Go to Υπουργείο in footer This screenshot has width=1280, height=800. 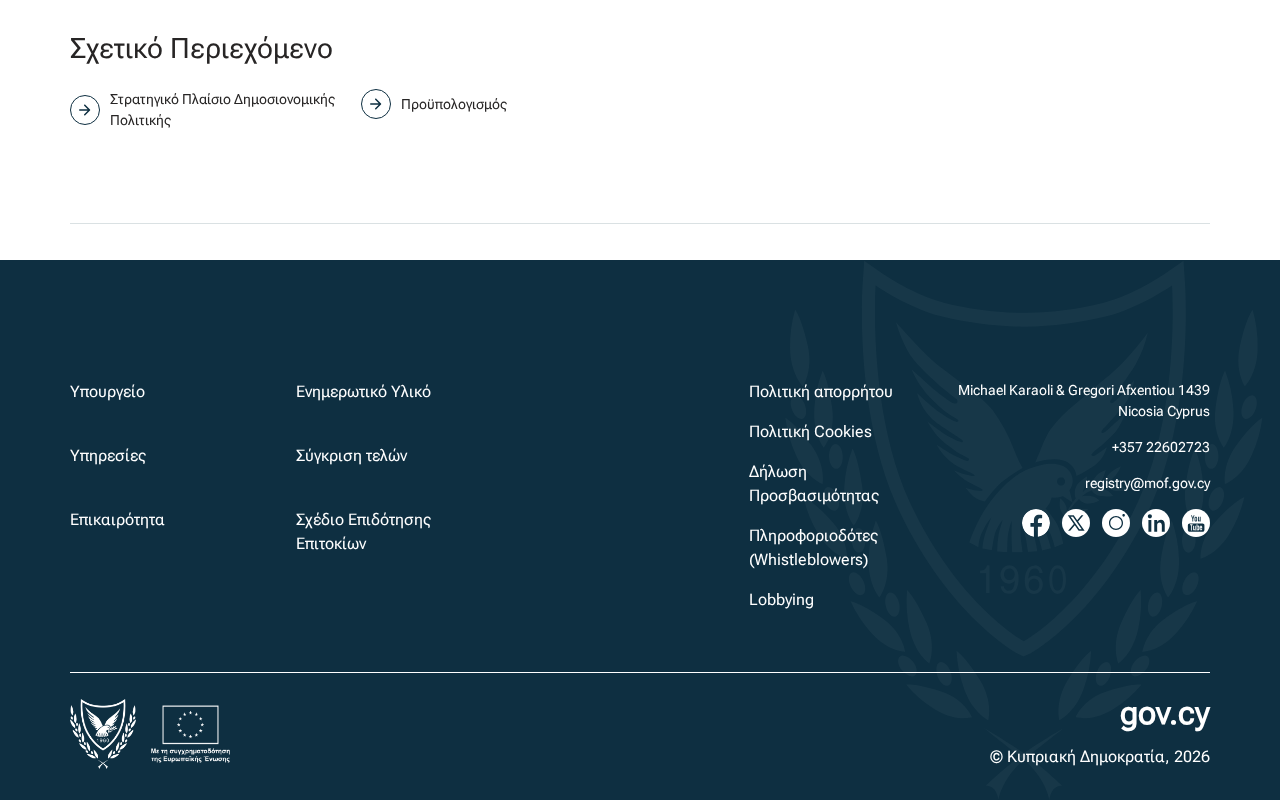click(x=107, y=392)
